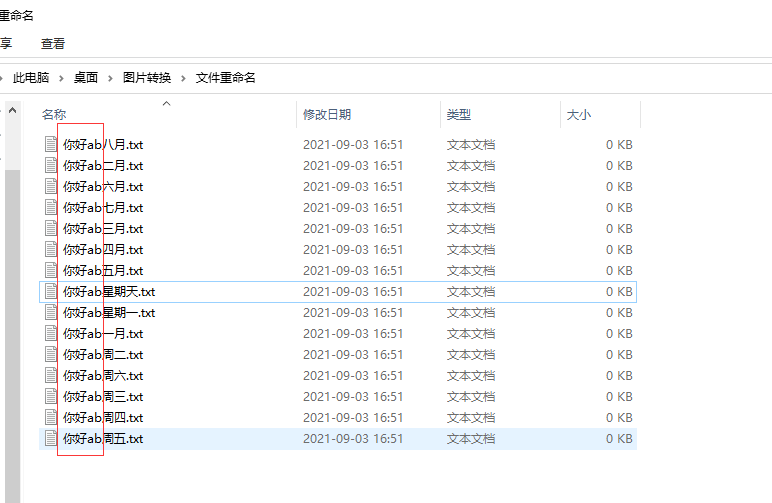Expand the chevron after 图片转换 breadcrumb

point(183,78)
